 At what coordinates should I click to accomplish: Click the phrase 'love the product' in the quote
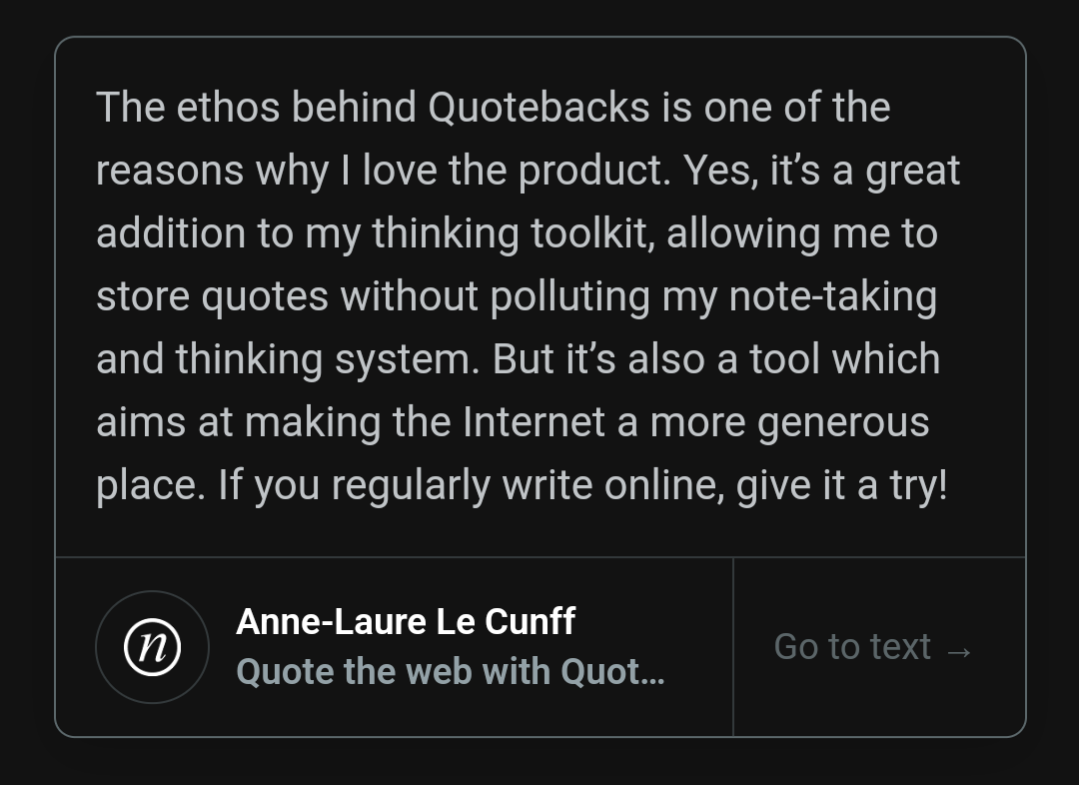[516, 171]
